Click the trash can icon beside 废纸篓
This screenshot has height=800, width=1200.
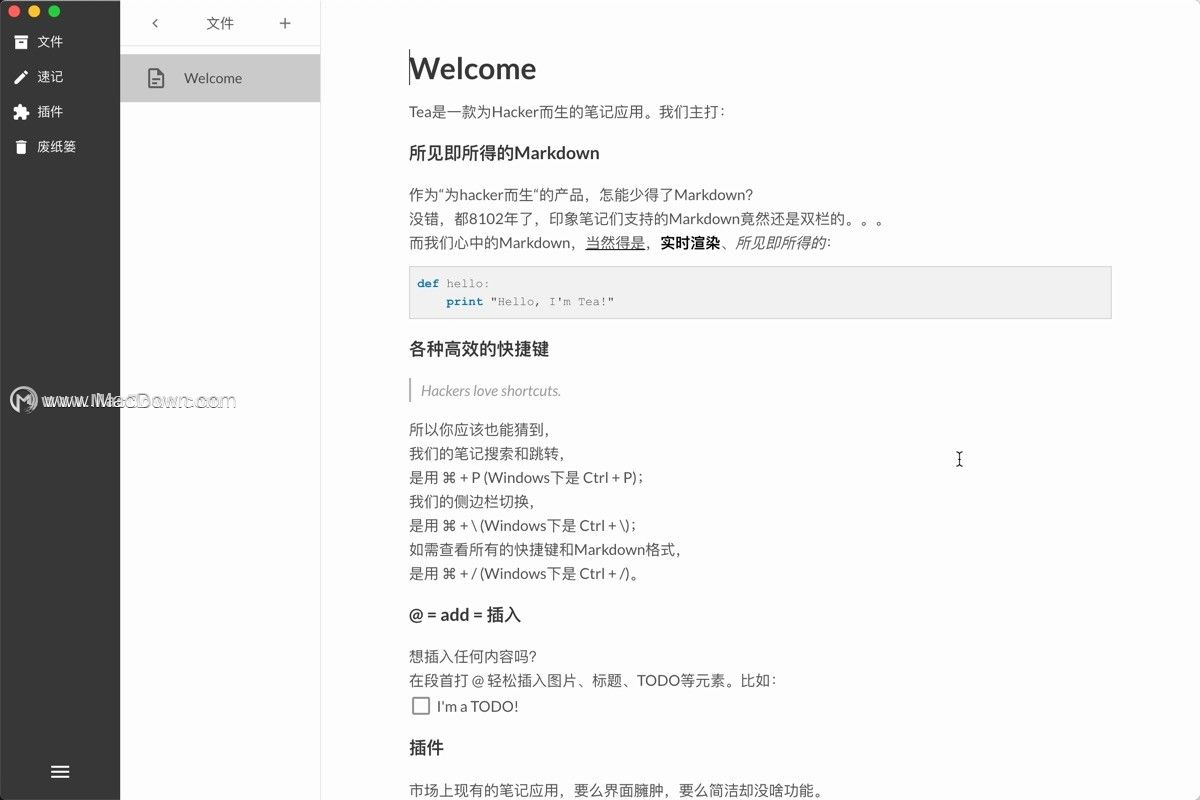pos(21,147)
